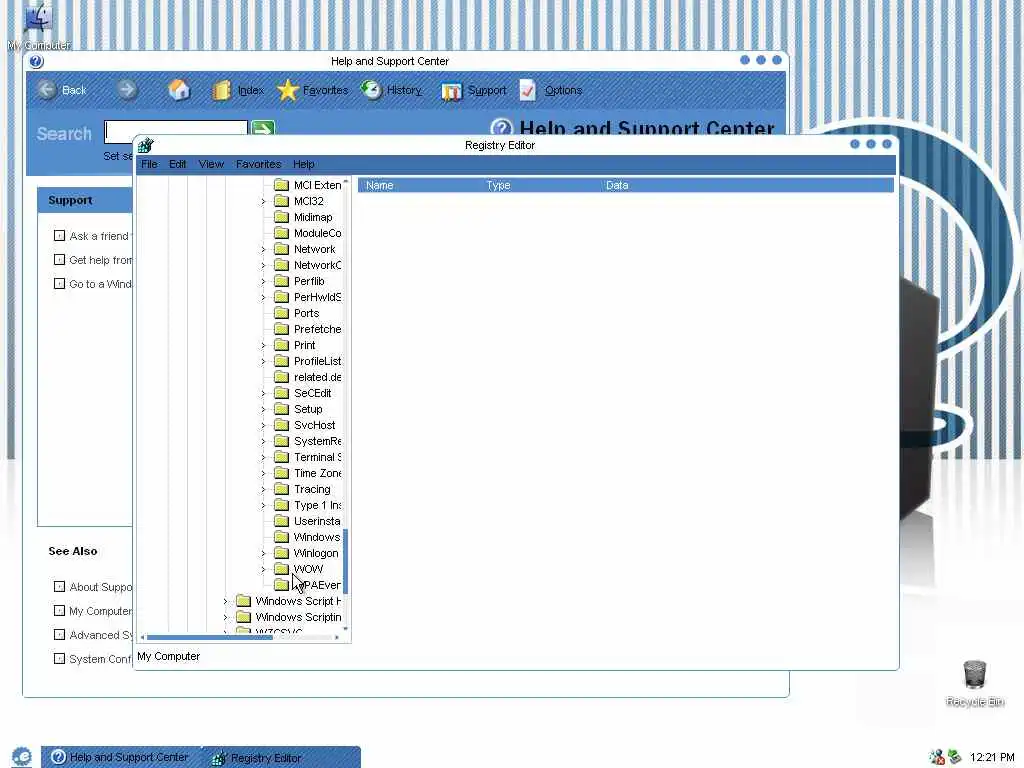Viewport: 1024px width, 768px height.
Task: Open the View menu in Registry Editor
Action: 211,164
